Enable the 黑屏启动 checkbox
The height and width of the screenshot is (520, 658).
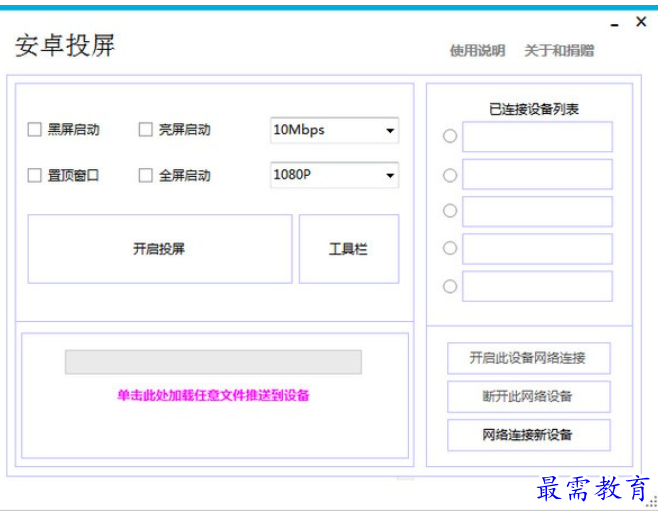click(x=34, y=129)
